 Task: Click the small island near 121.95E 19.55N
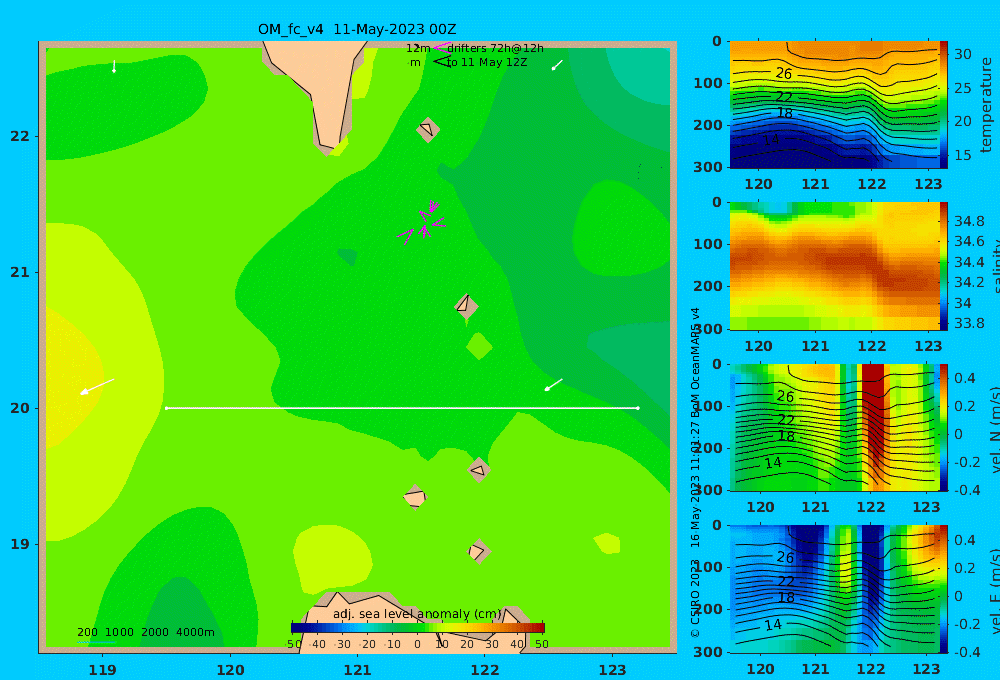point(478,470)
